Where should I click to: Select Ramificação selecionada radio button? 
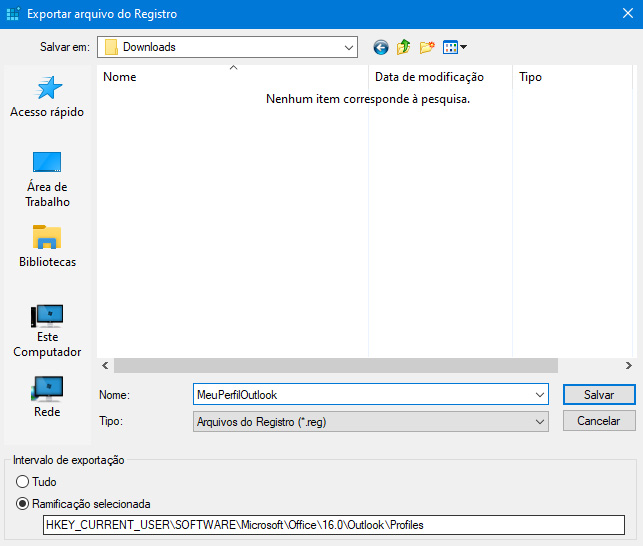click(23, 504)
